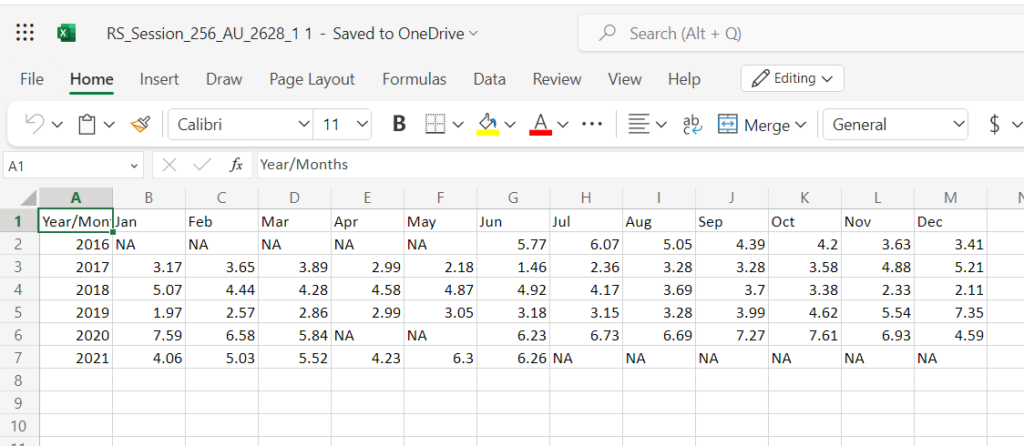Click the cell with value 7.59
This screenshot has width=1024, height=446.
click(149, 335)
